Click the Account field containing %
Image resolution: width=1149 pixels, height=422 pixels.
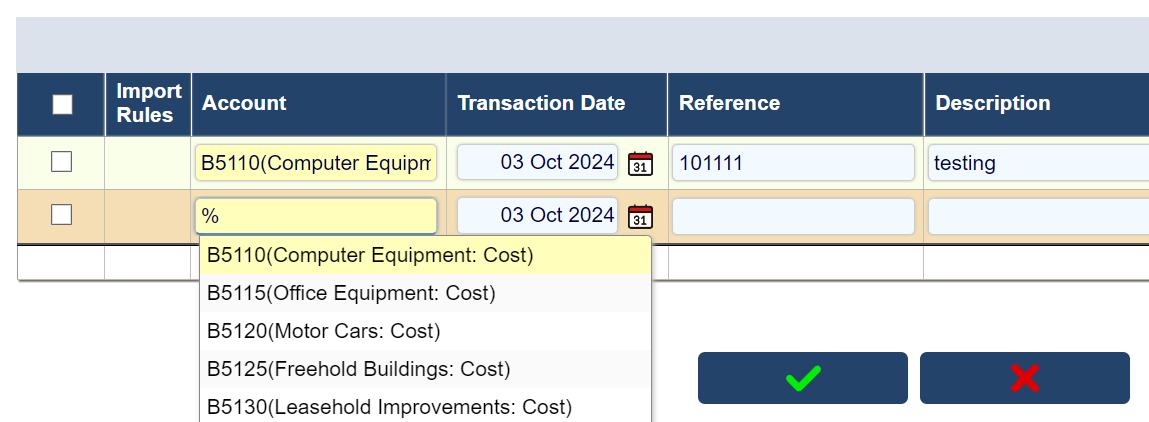(x=316, y=216)
